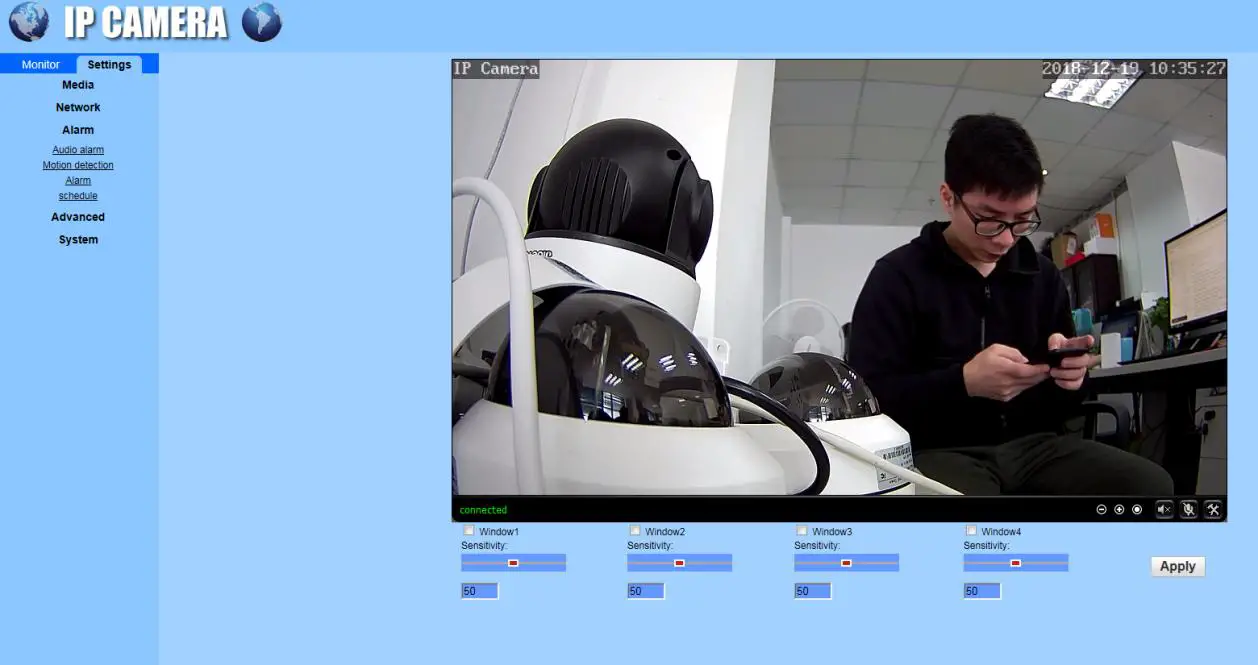This screenshot has height=665, width=1258.
Task: Mute the speaker using the muted audio icon
Action: (1163, 509)
